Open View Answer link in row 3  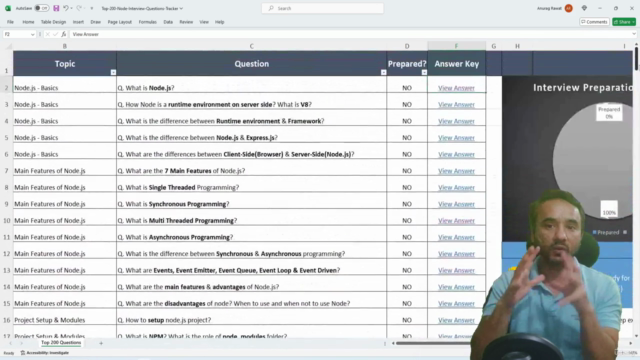[x=456, y=104]
